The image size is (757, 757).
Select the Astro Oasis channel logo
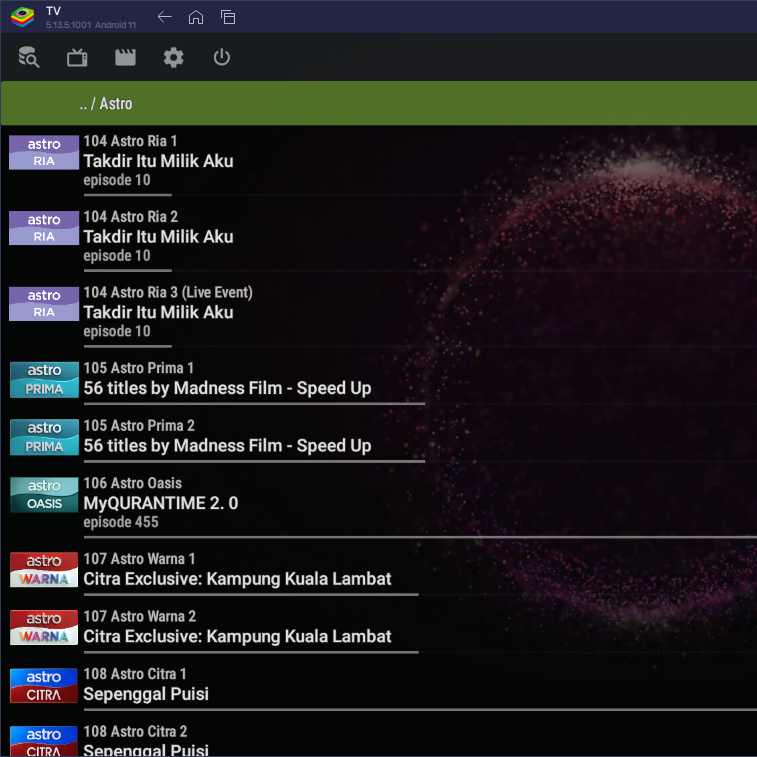44,494
